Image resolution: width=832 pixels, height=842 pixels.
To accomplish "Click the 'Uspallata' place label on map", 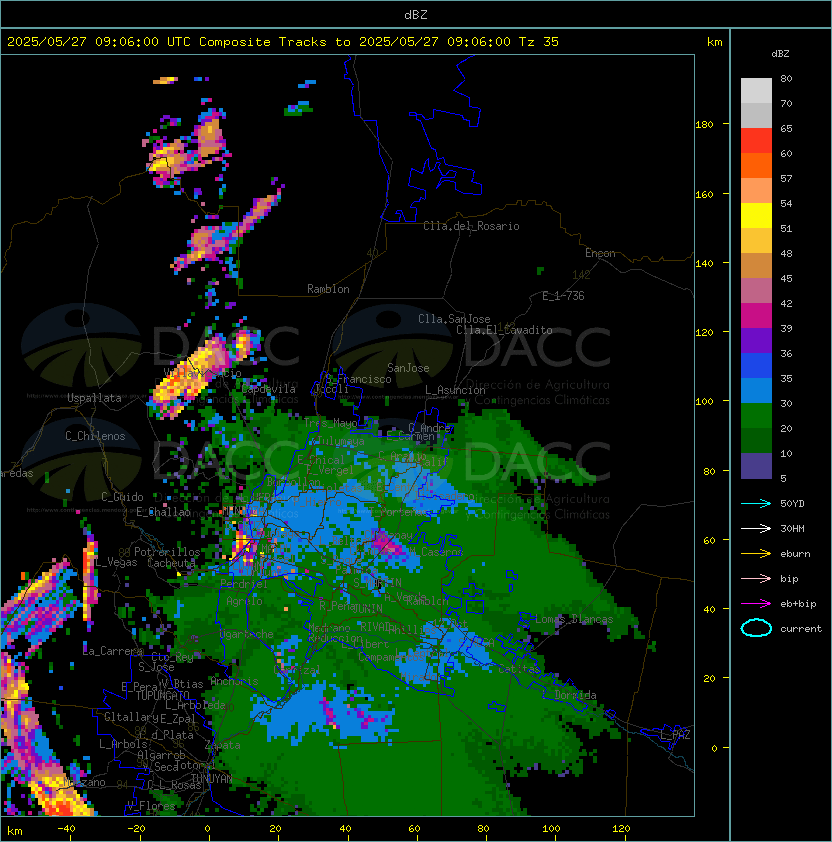I will point(94,398).
